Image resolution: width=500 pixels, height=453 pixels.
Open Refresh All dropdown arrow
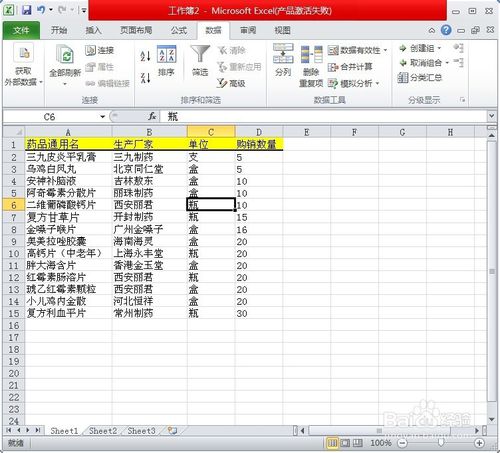pos(65,84)
